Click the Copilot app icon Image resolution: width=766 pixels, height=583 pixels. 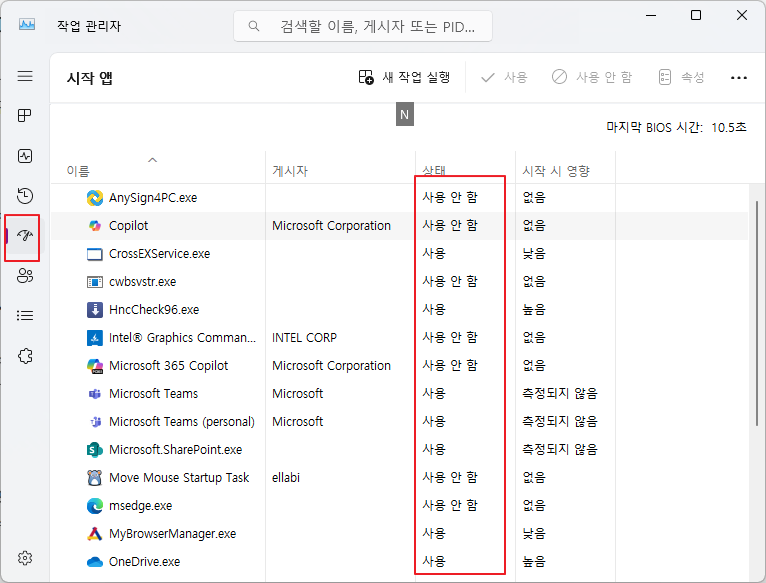pos(95,226)
